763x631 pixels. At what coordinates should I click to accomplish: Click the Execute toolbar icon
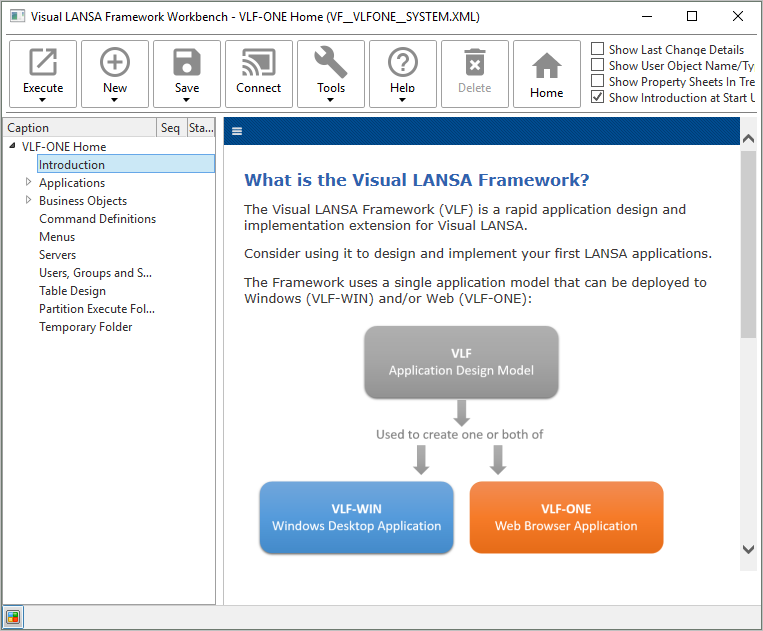pos(43,62)
